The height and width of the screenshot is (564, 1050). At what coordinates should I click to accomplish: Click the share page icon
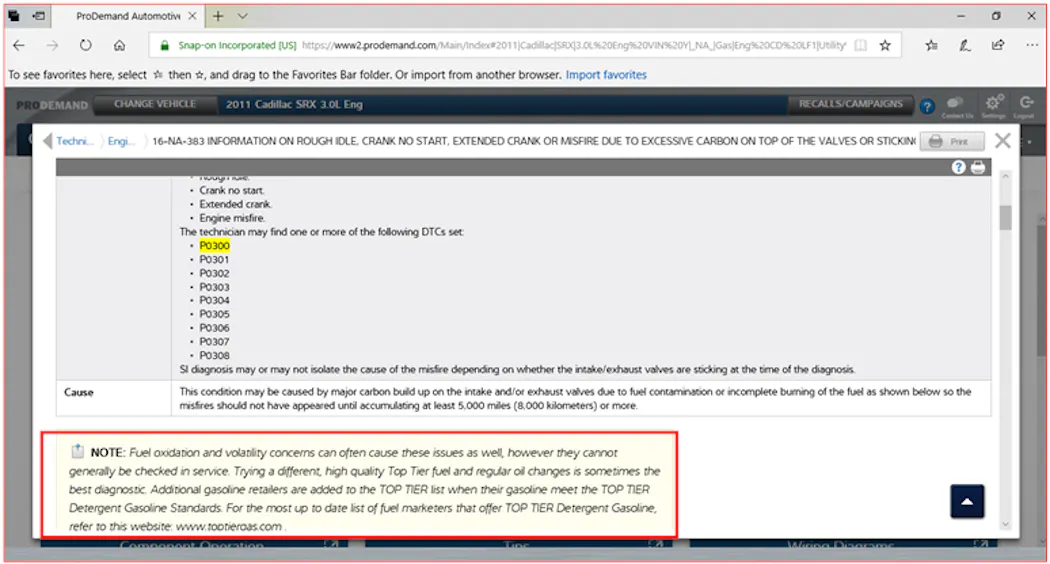[x=998, y=46]
